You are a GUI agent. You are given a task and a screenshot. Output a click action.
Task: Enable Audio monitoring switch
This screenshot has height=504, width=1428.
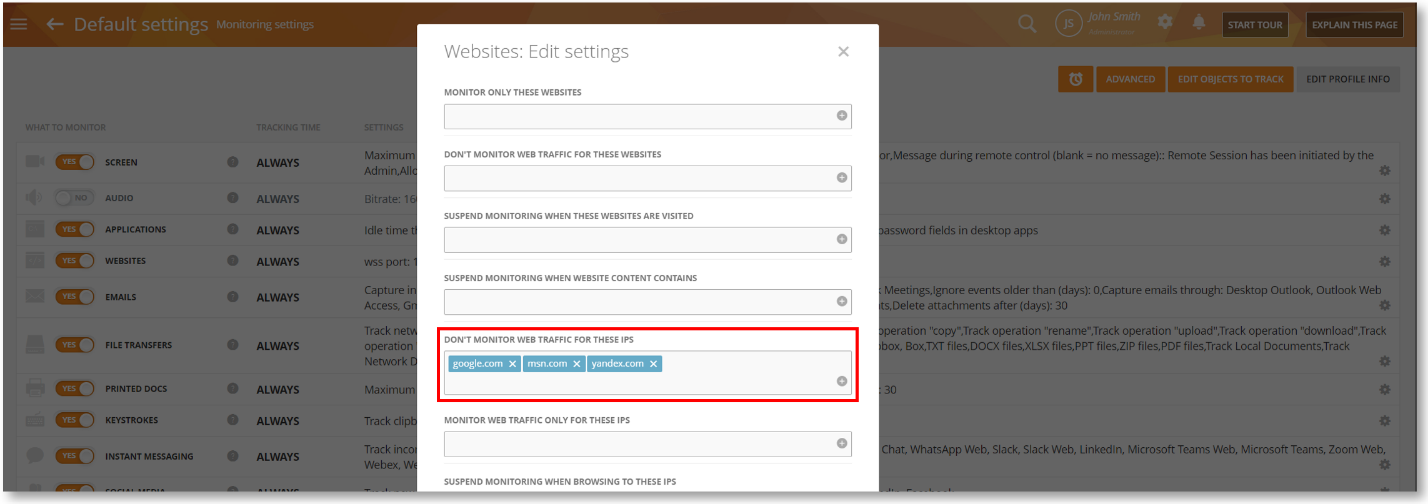[75, 198]
